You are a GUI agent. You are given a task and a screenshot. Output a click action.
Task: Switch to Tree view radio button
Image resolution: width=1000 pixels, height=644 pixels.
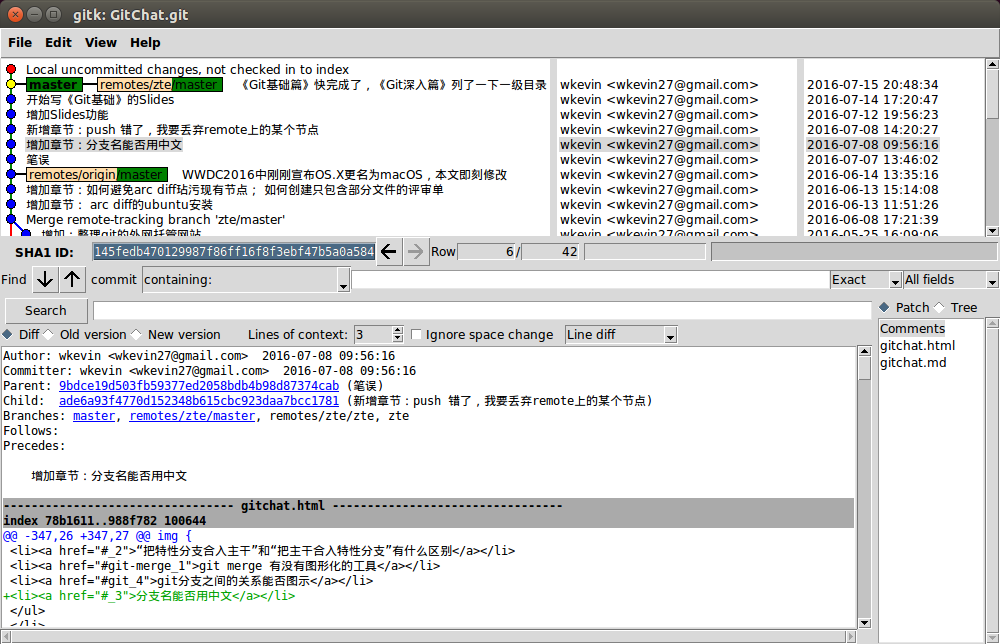click(940, 308)
